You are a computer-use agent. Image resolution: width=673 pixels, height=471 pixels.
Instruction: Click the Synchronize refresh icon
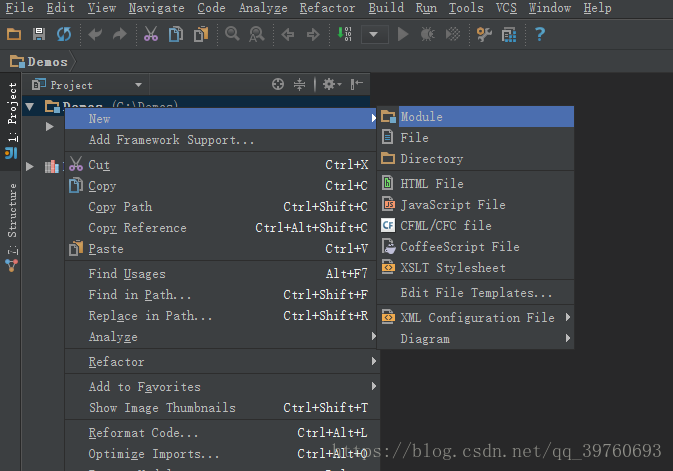point(64,34)
